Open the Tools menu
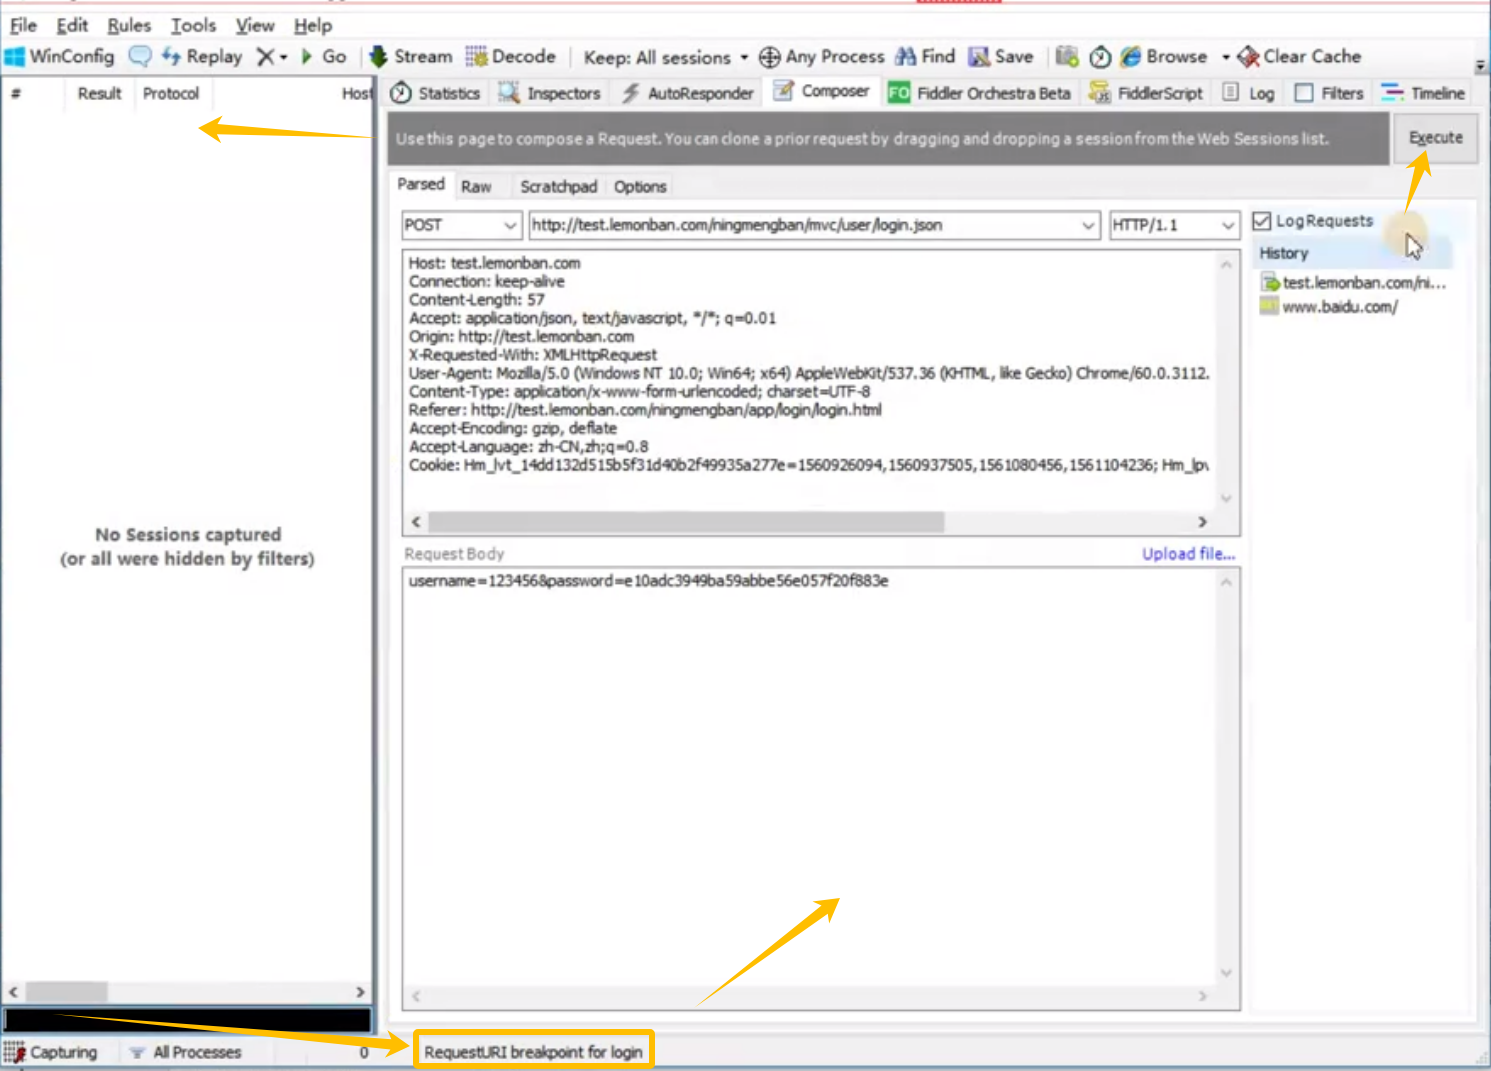The height and width of the screenshot is (1071, 1491). 193,25
